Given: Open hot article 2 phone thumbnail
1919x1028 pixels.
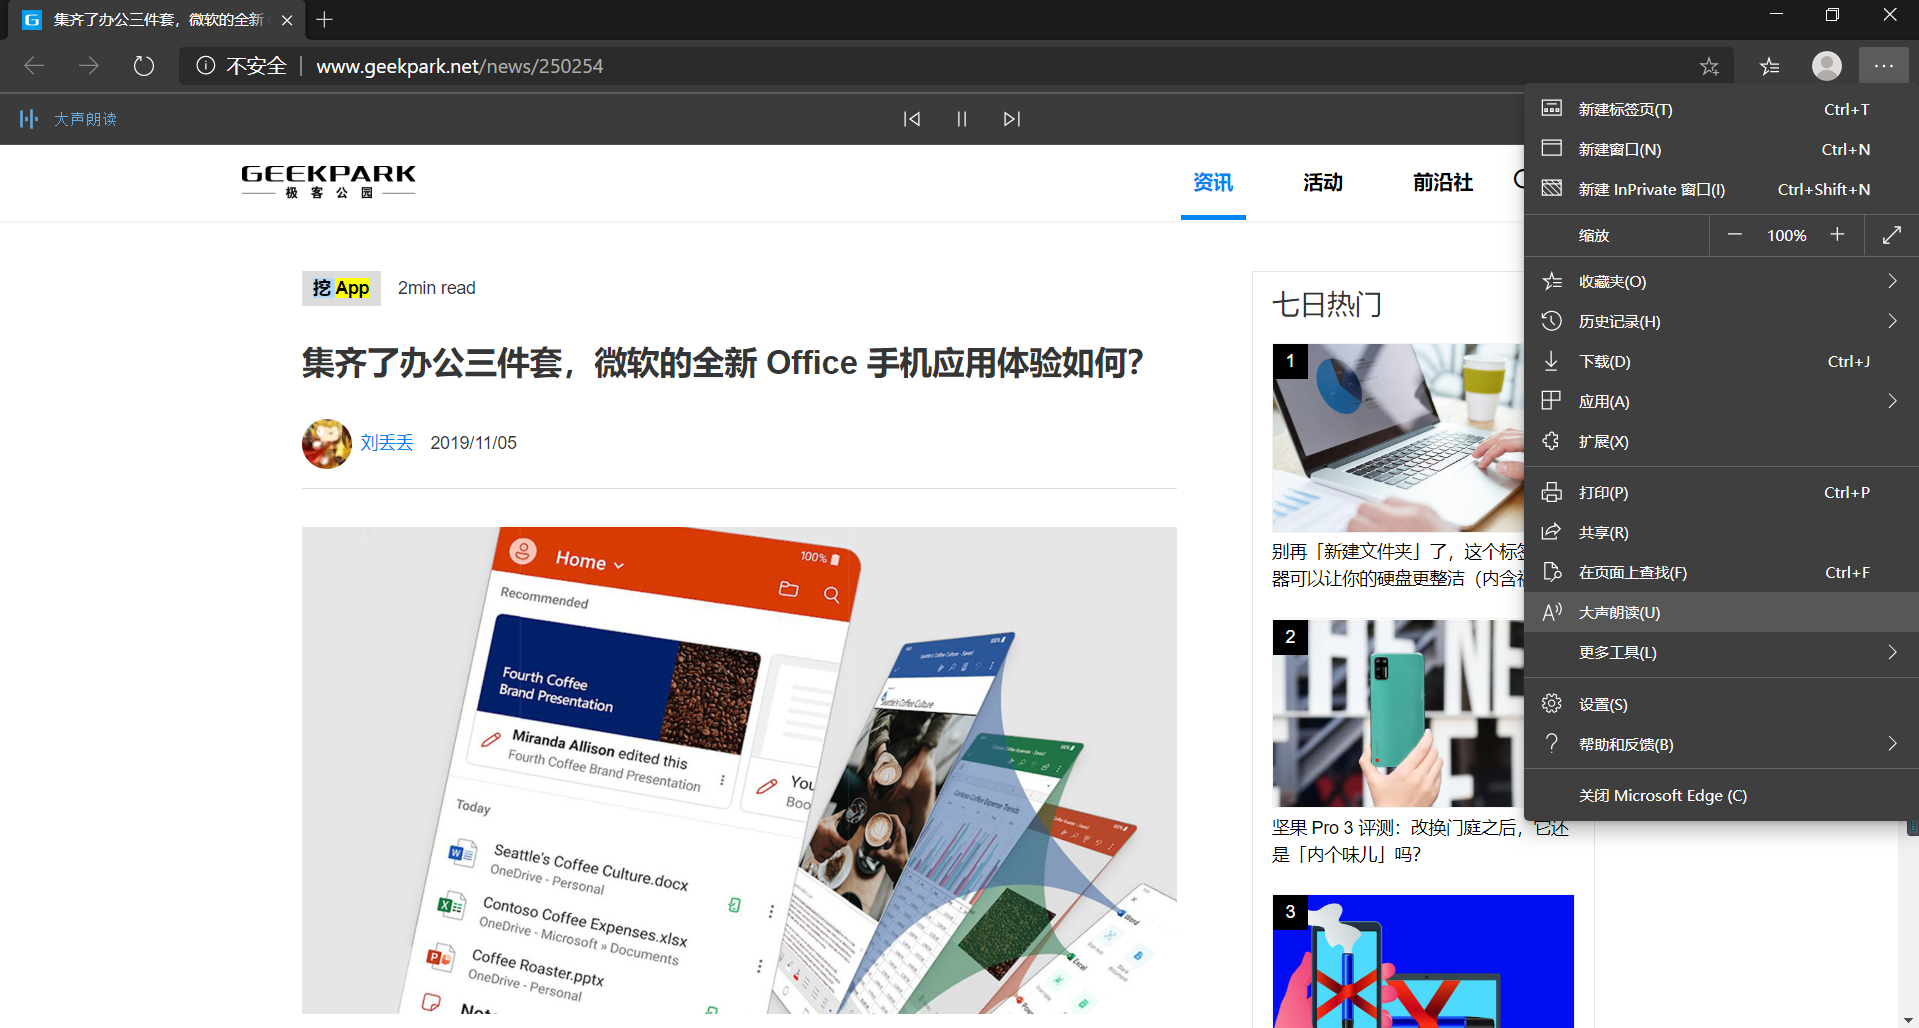Looking at the screenshot, I should [x=1398, y=713].
